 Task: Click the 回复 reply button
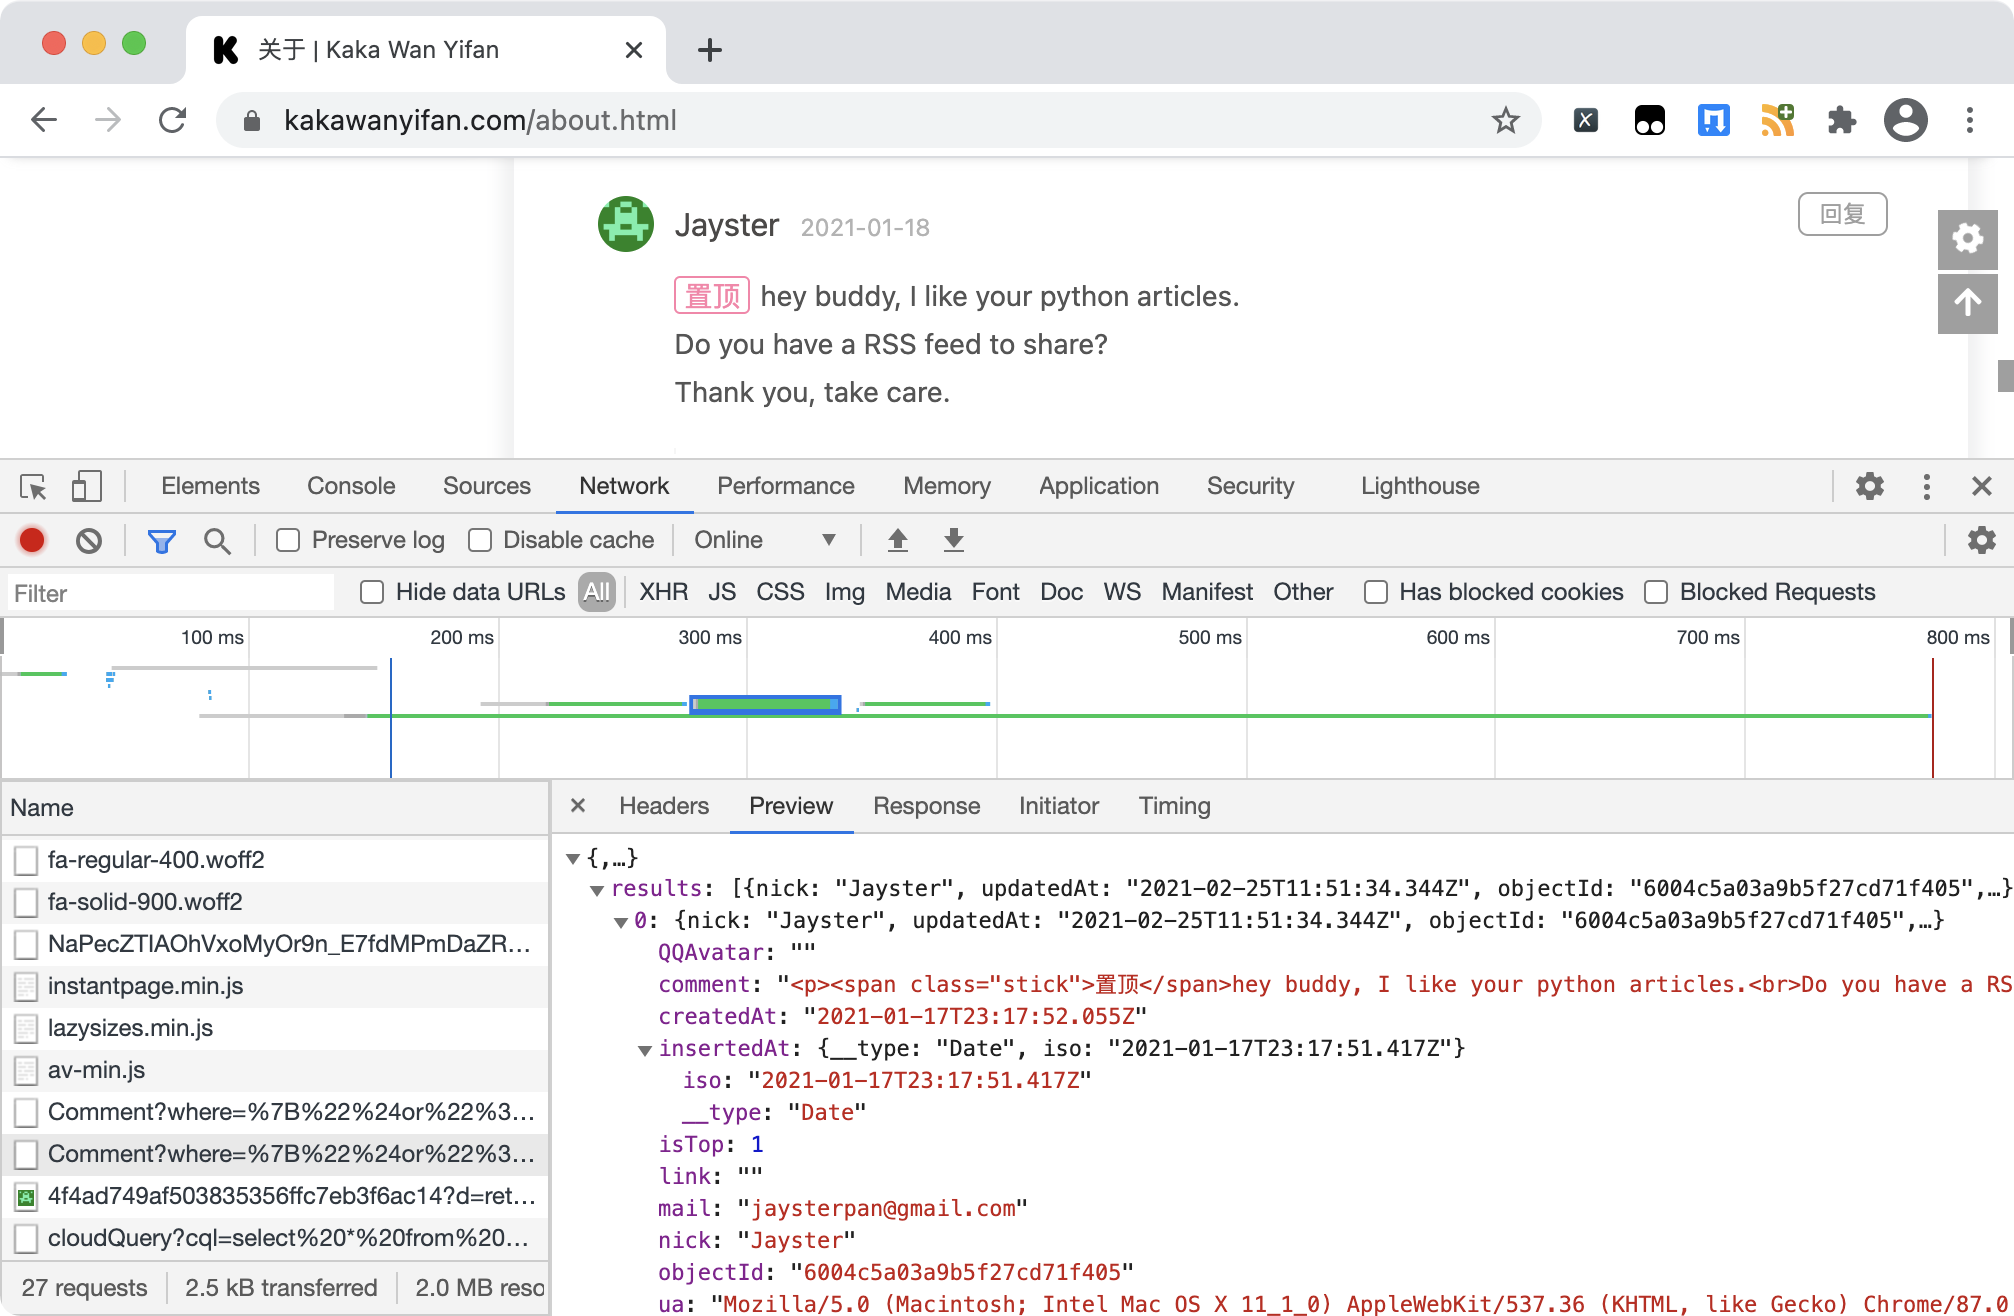[x=1841, y=213]
